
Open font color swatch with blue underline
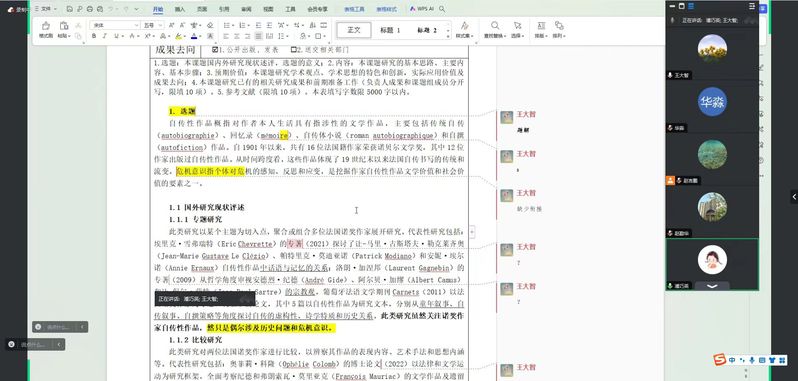194,36
